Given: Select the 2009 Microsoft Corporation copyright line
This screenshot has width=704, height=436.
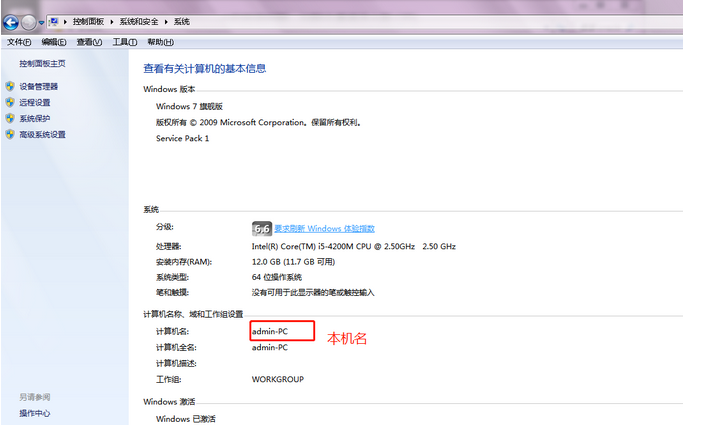Looking at the screenshot, I should coord(259,123).
